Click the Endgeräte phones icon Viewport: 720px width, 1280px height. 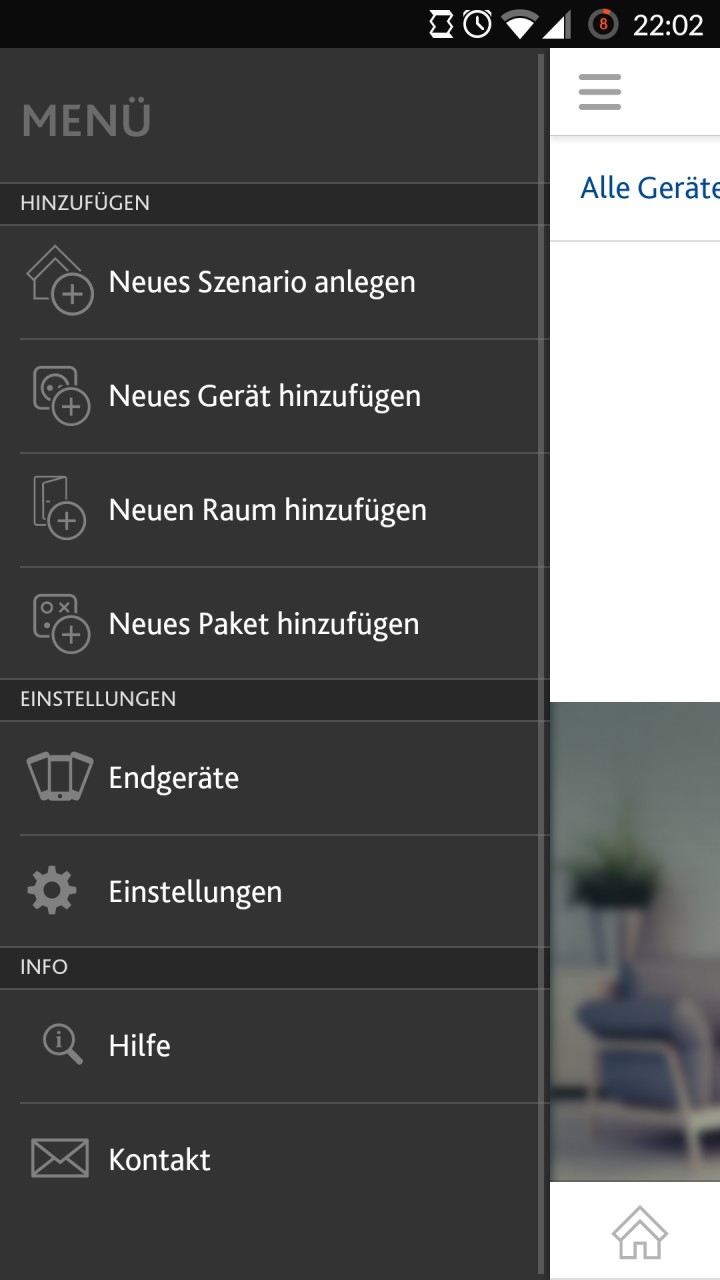[x=60, y=777]
